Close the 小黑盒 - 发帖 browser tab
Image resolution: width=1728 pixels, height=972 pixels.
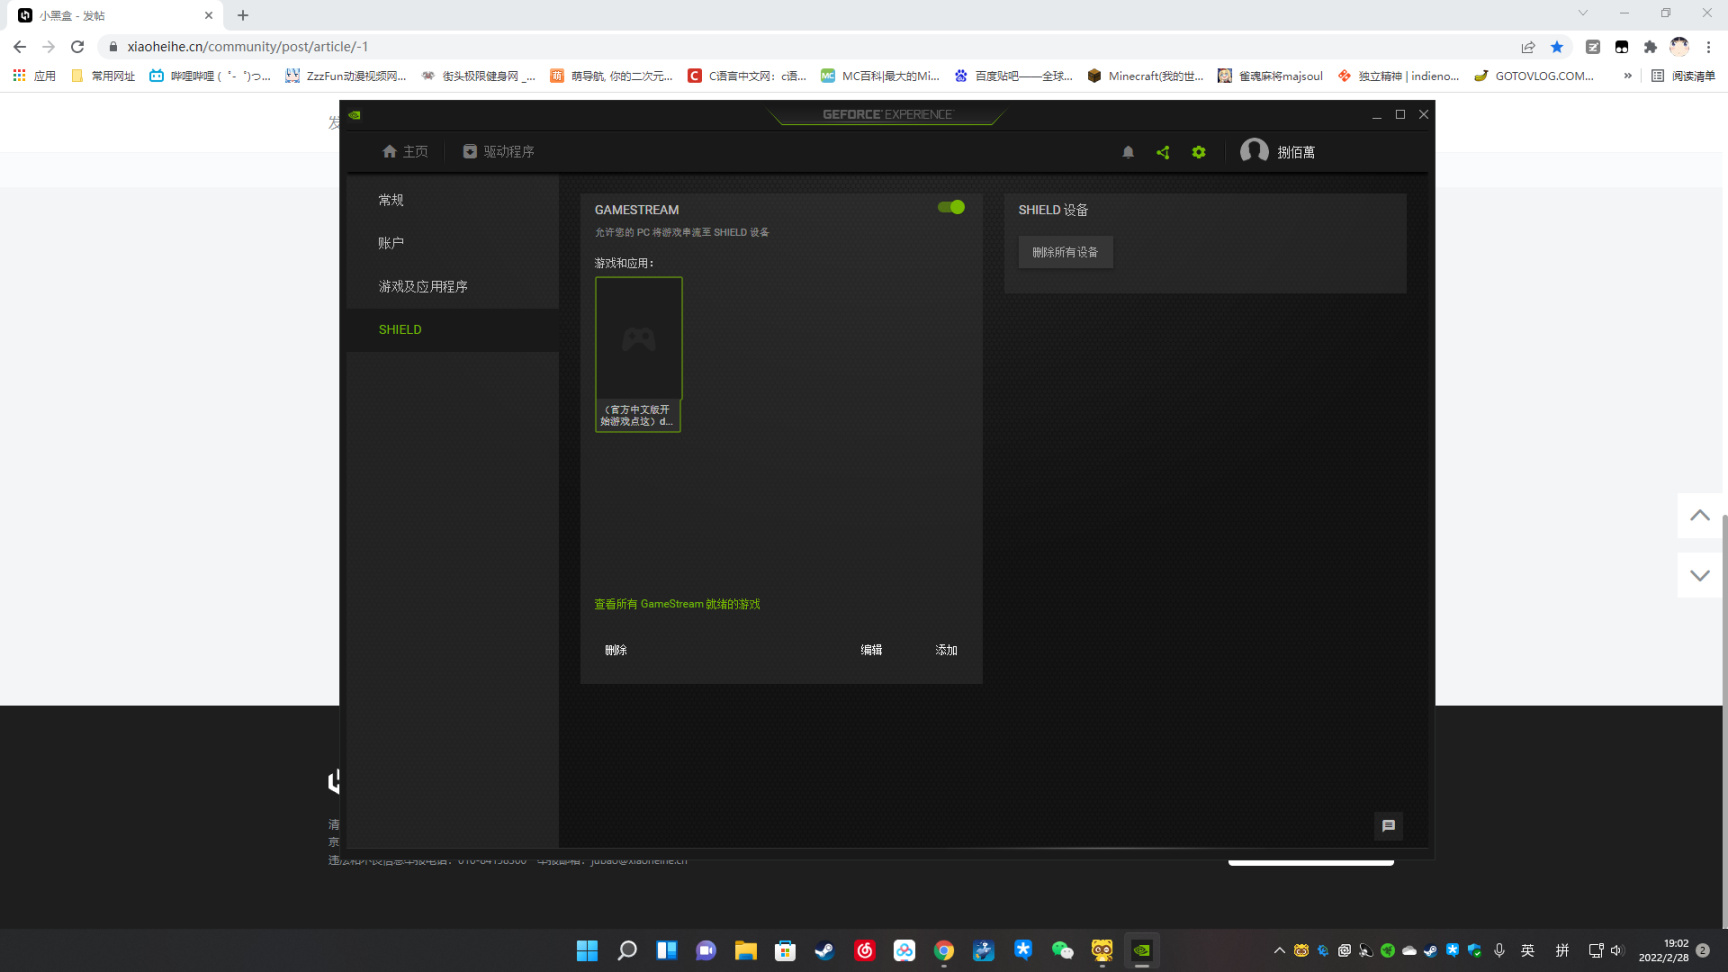click(209, 15)
